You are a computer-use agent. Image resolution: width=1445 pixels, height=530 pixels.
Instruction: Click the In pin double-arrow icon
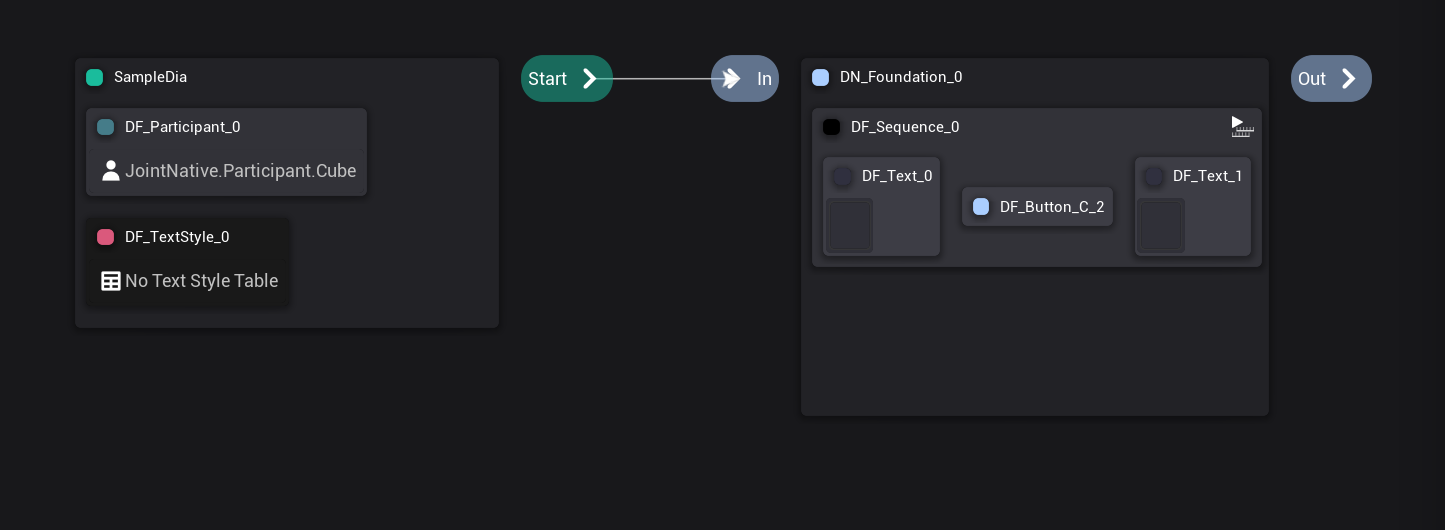click(x=732, y=79)
